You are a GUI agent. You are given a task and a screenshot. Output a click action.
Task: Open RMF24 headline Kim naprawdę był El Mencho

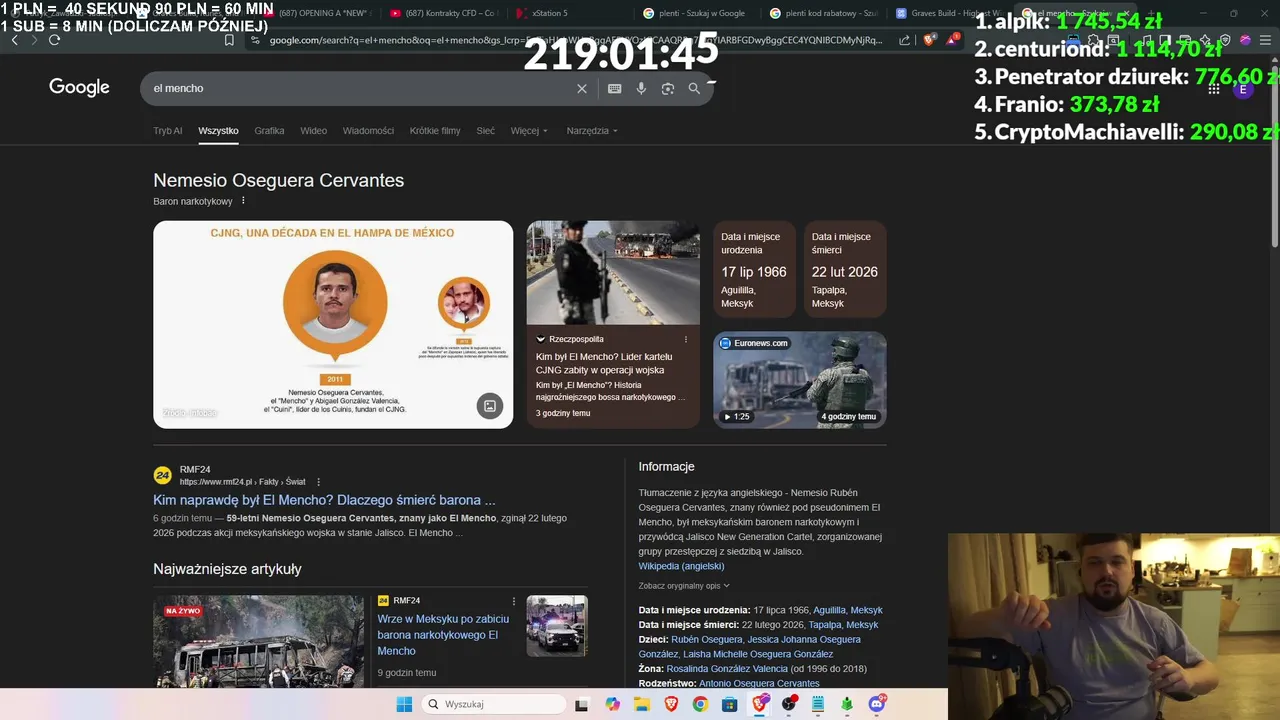point(324,500)
